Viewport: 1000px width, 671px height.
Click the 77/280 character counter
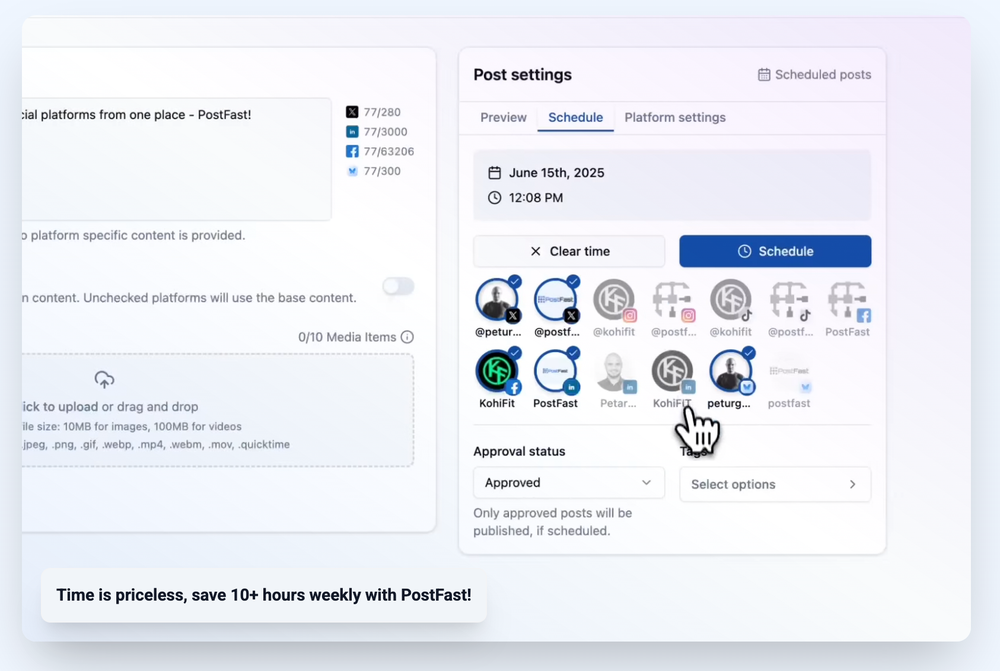click(382, 112)
